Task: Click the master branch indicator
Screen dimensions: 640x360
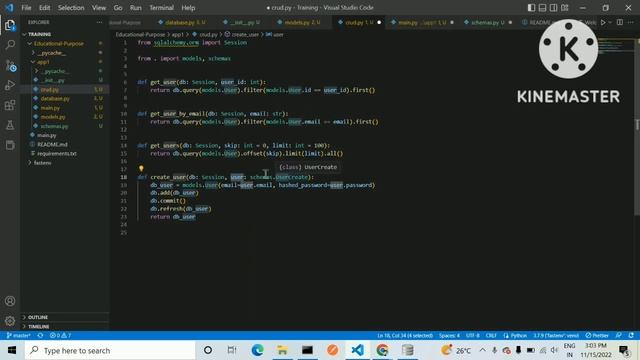Action: point(18,336)
